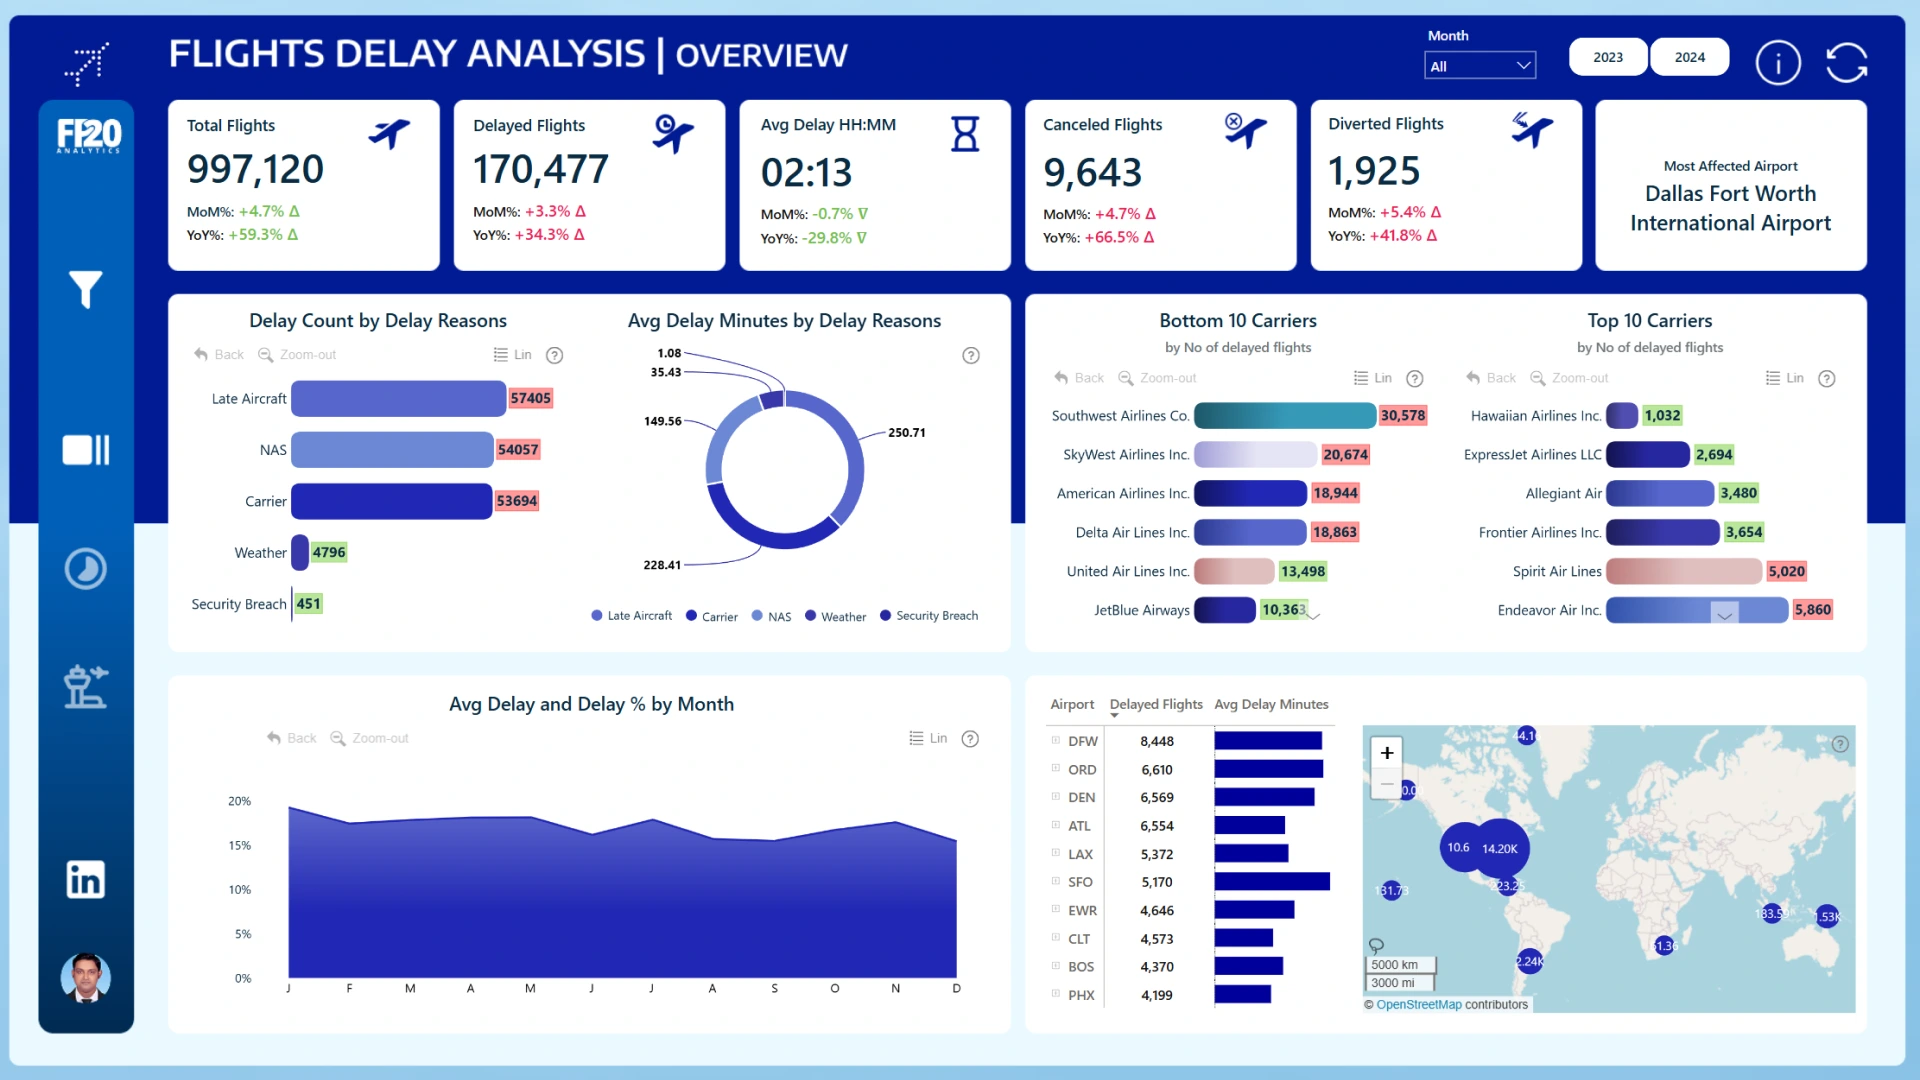Open the LinkedIn icon in sidebar
The width and height of the screenshot is (1920, 1080).
(86, 879)
